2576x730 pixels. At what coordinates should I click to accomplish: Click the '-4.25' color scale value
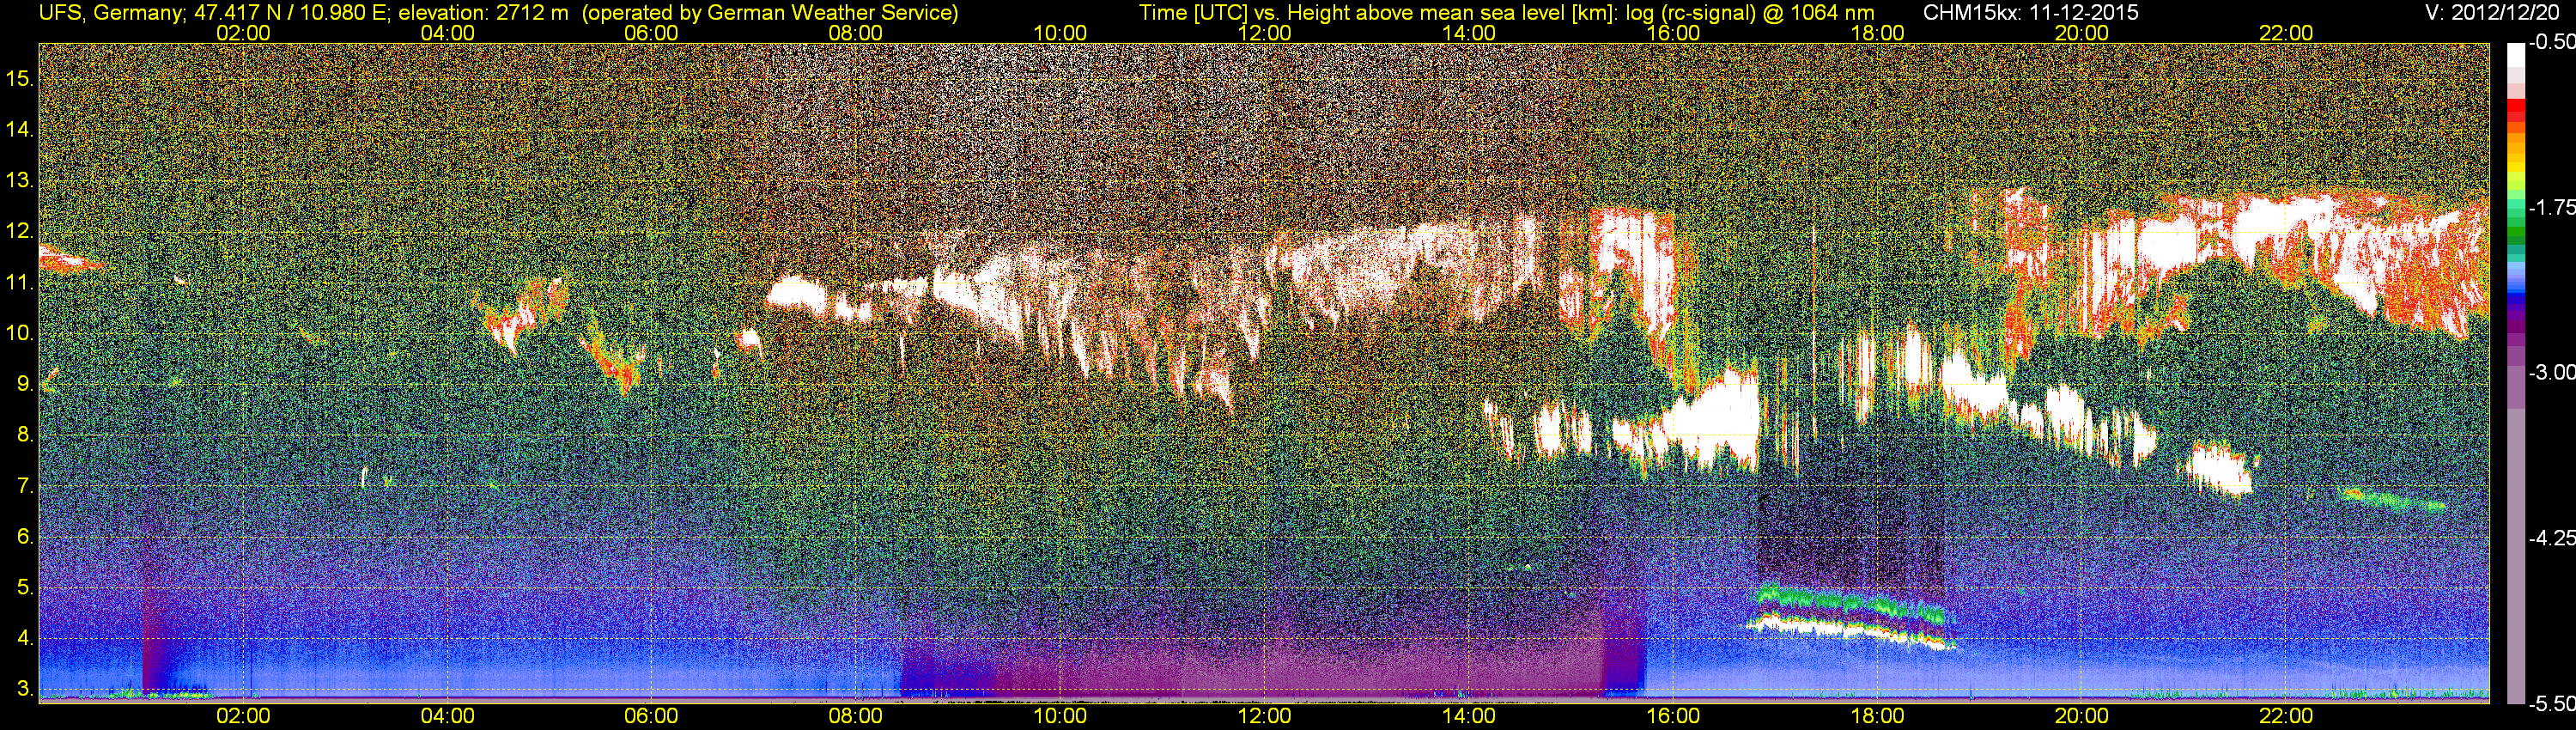pos(2551,538)
